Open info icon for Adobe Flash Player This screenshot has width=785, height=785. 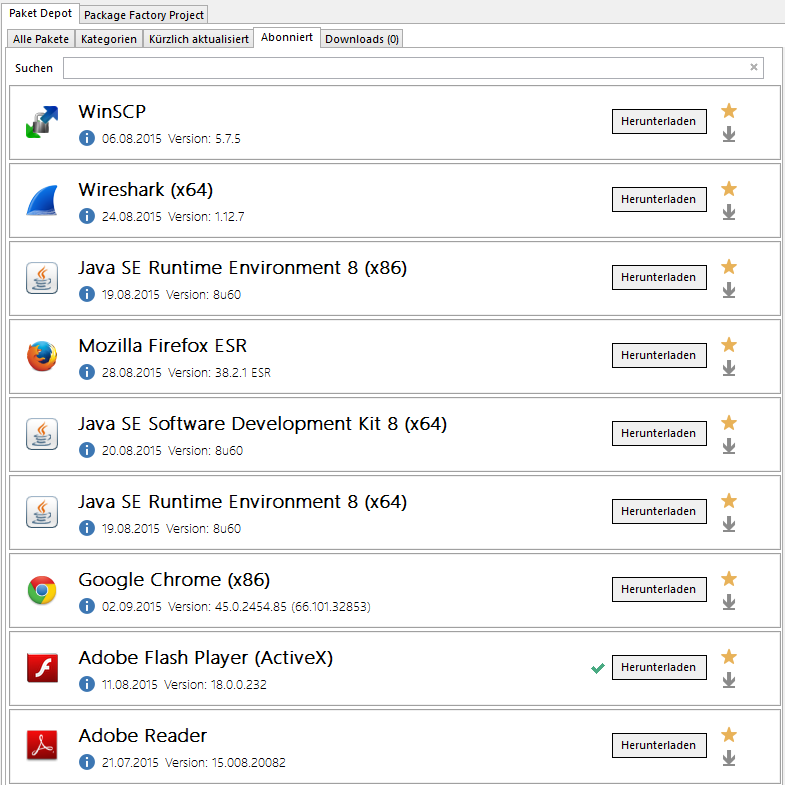[x=87, y=684]
